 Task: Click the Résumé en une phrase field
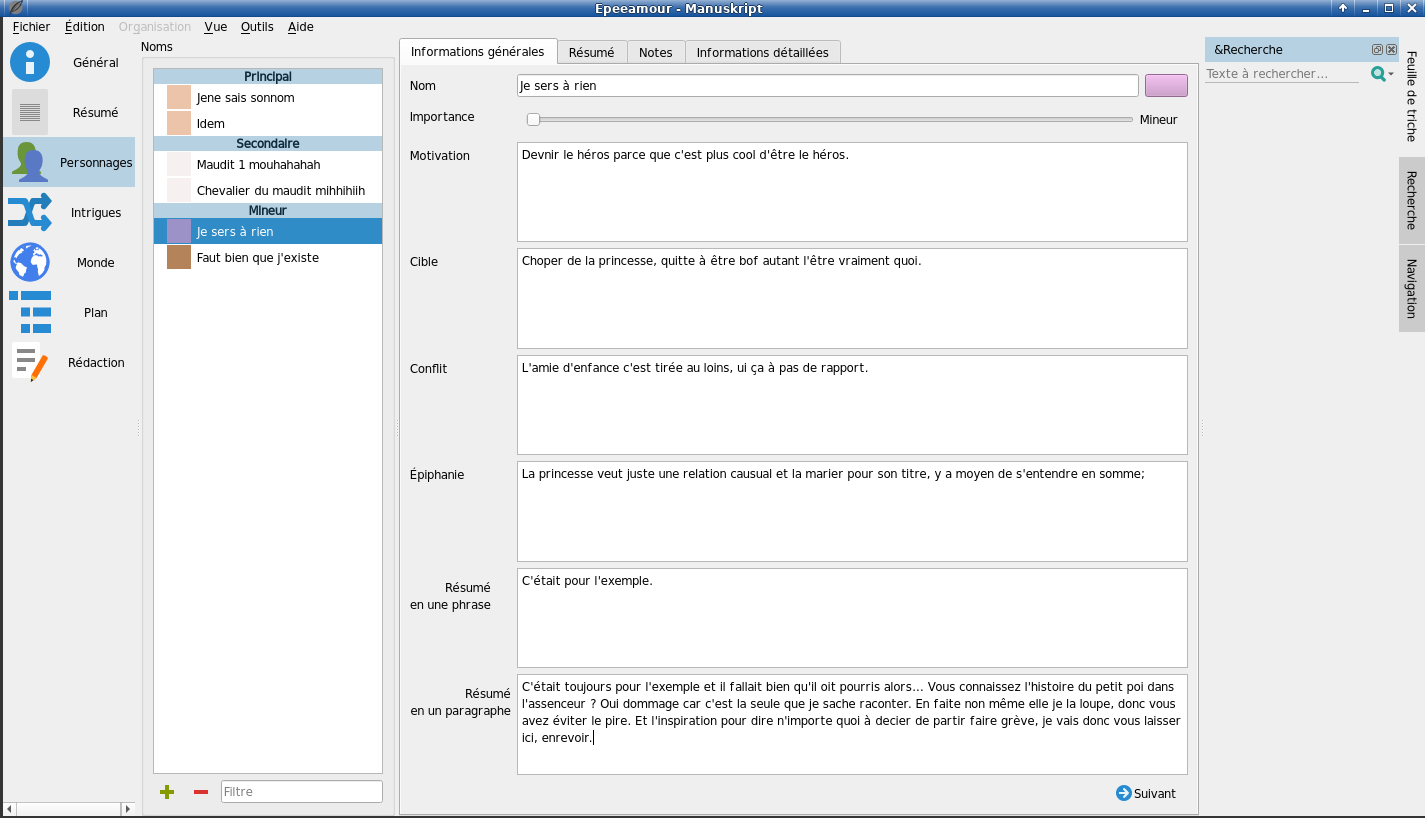coord(852,618)
